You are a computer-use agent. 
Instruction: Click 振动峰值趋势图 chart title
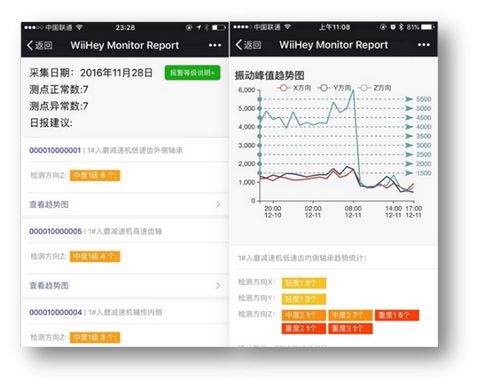click(269, 75)
